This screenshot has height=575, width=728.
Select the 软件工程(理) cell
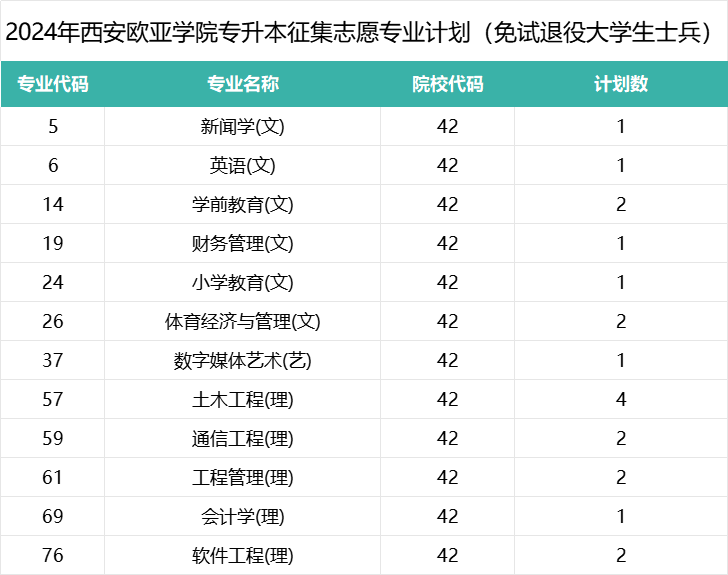pyautogui.click(x=243, y=555)
